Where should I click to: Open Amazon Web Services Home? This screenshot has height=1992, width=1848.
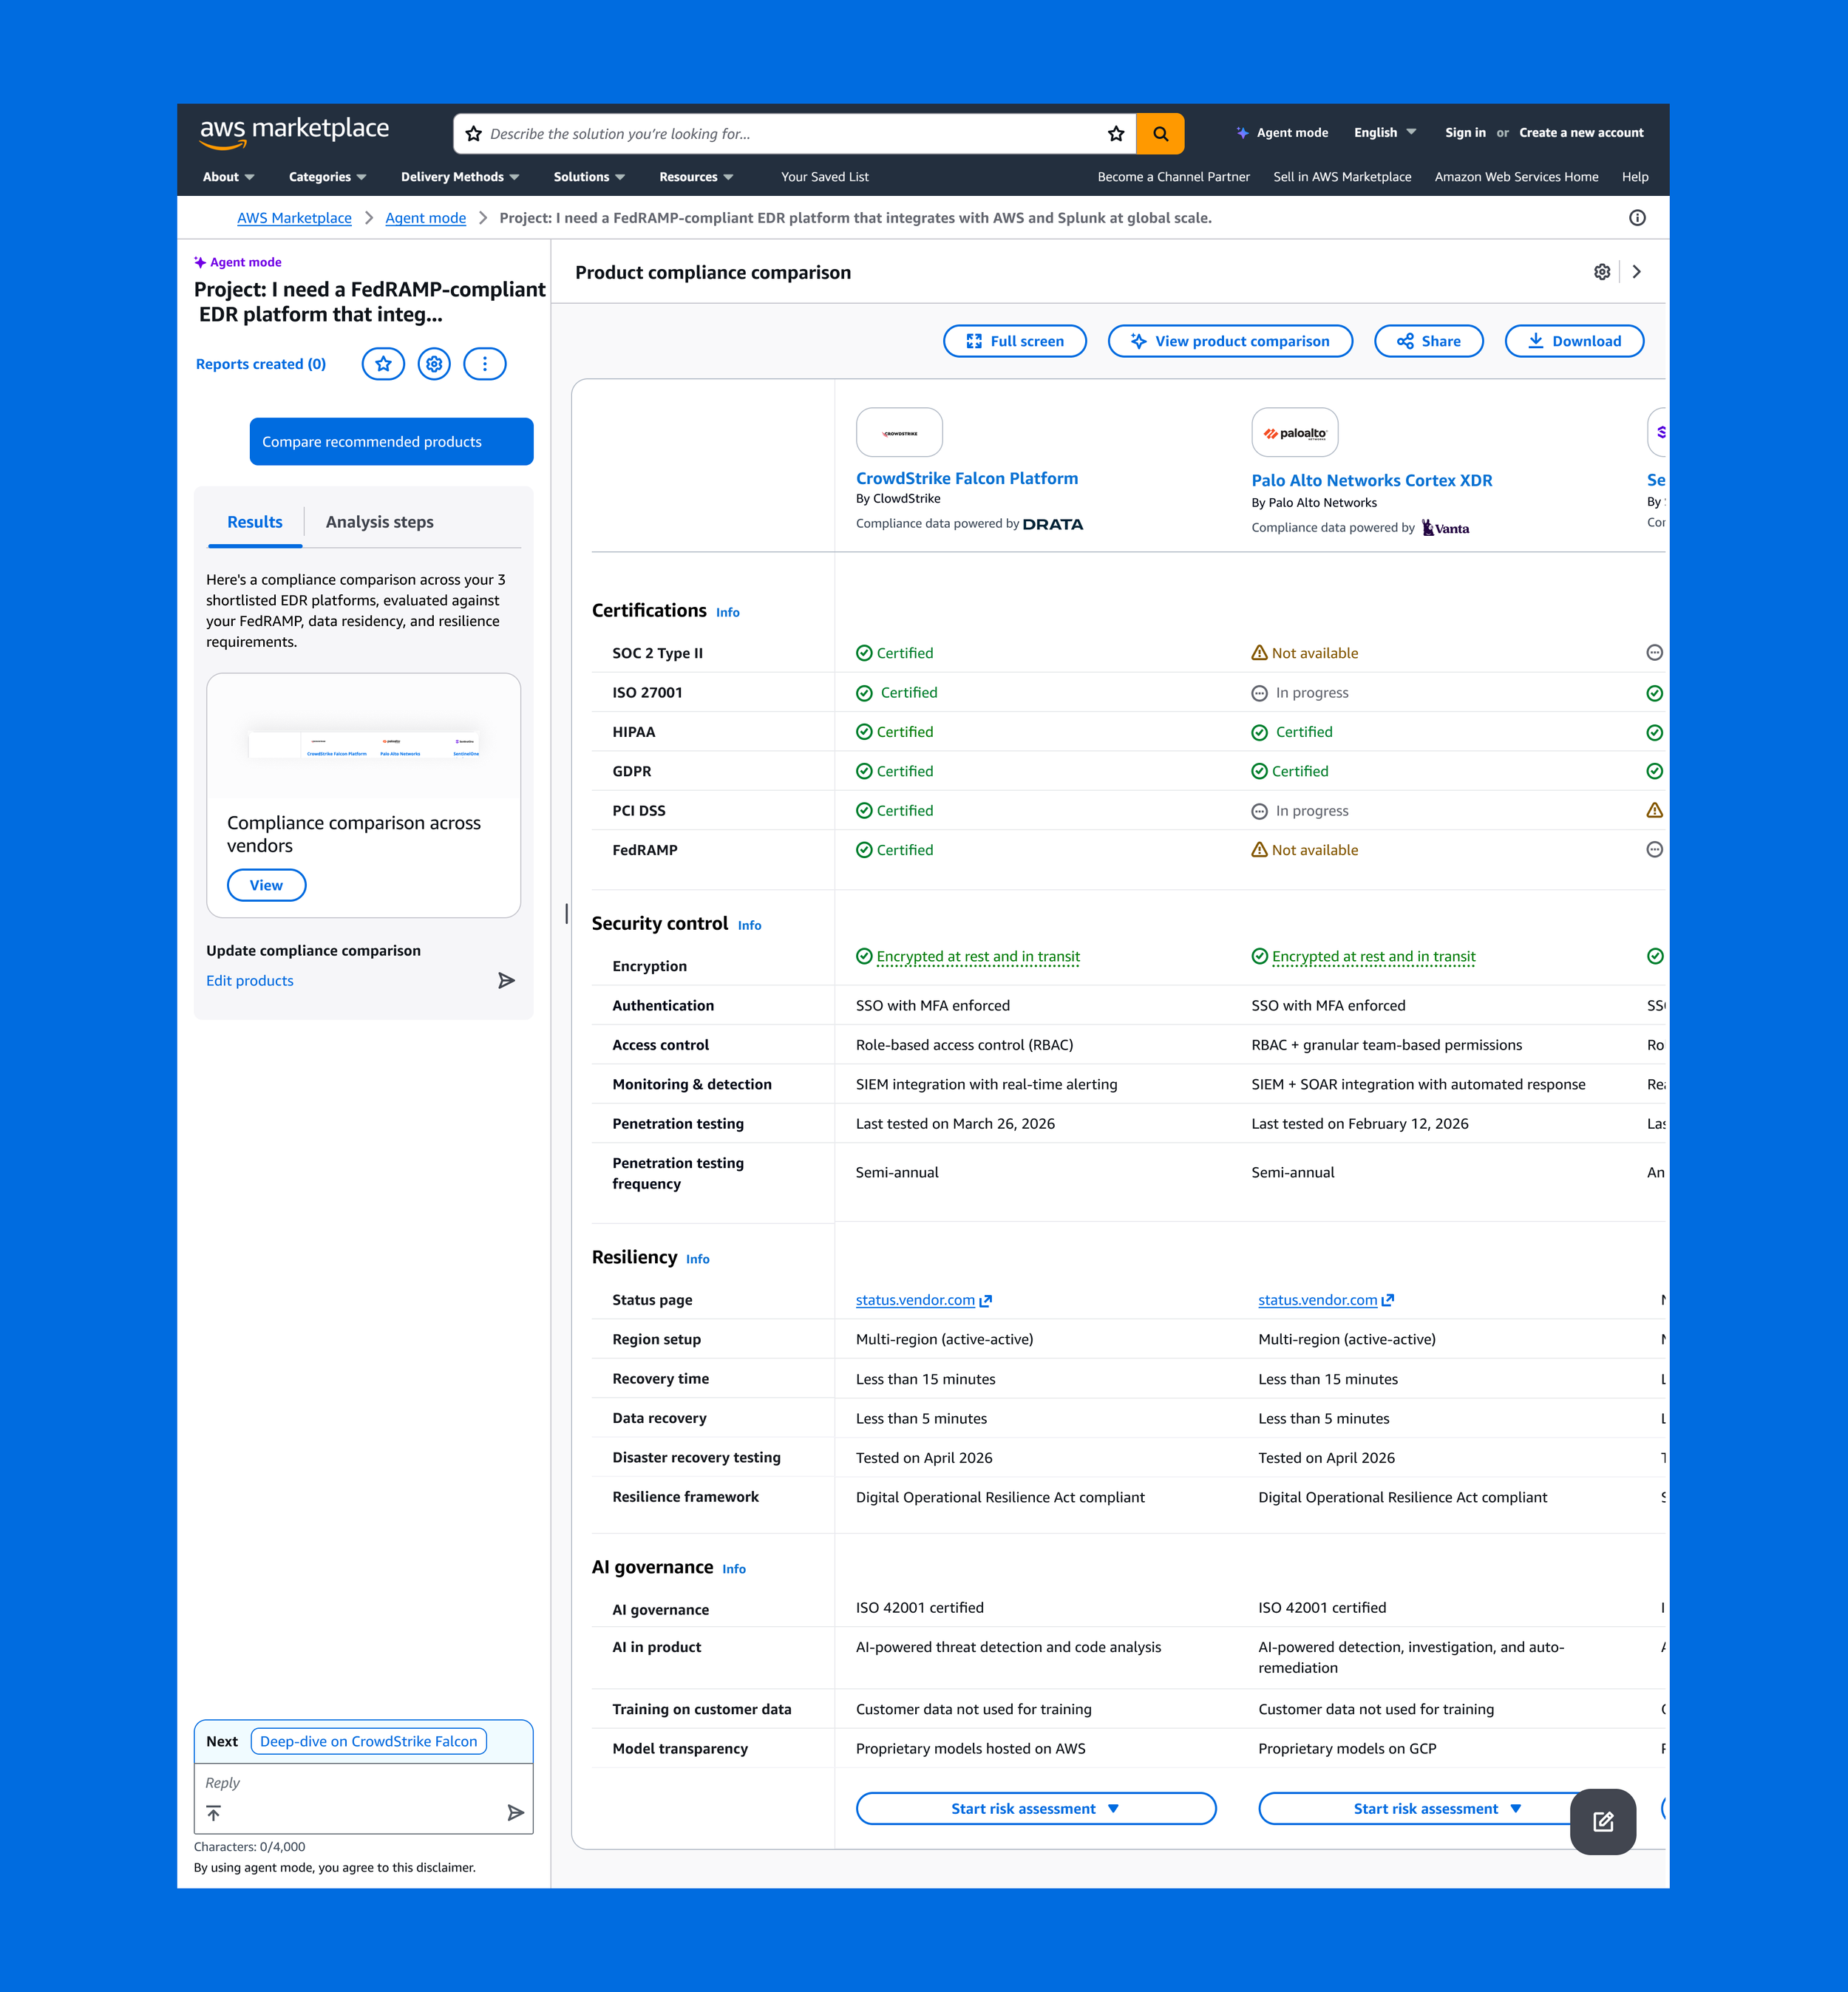point(1516,177)
